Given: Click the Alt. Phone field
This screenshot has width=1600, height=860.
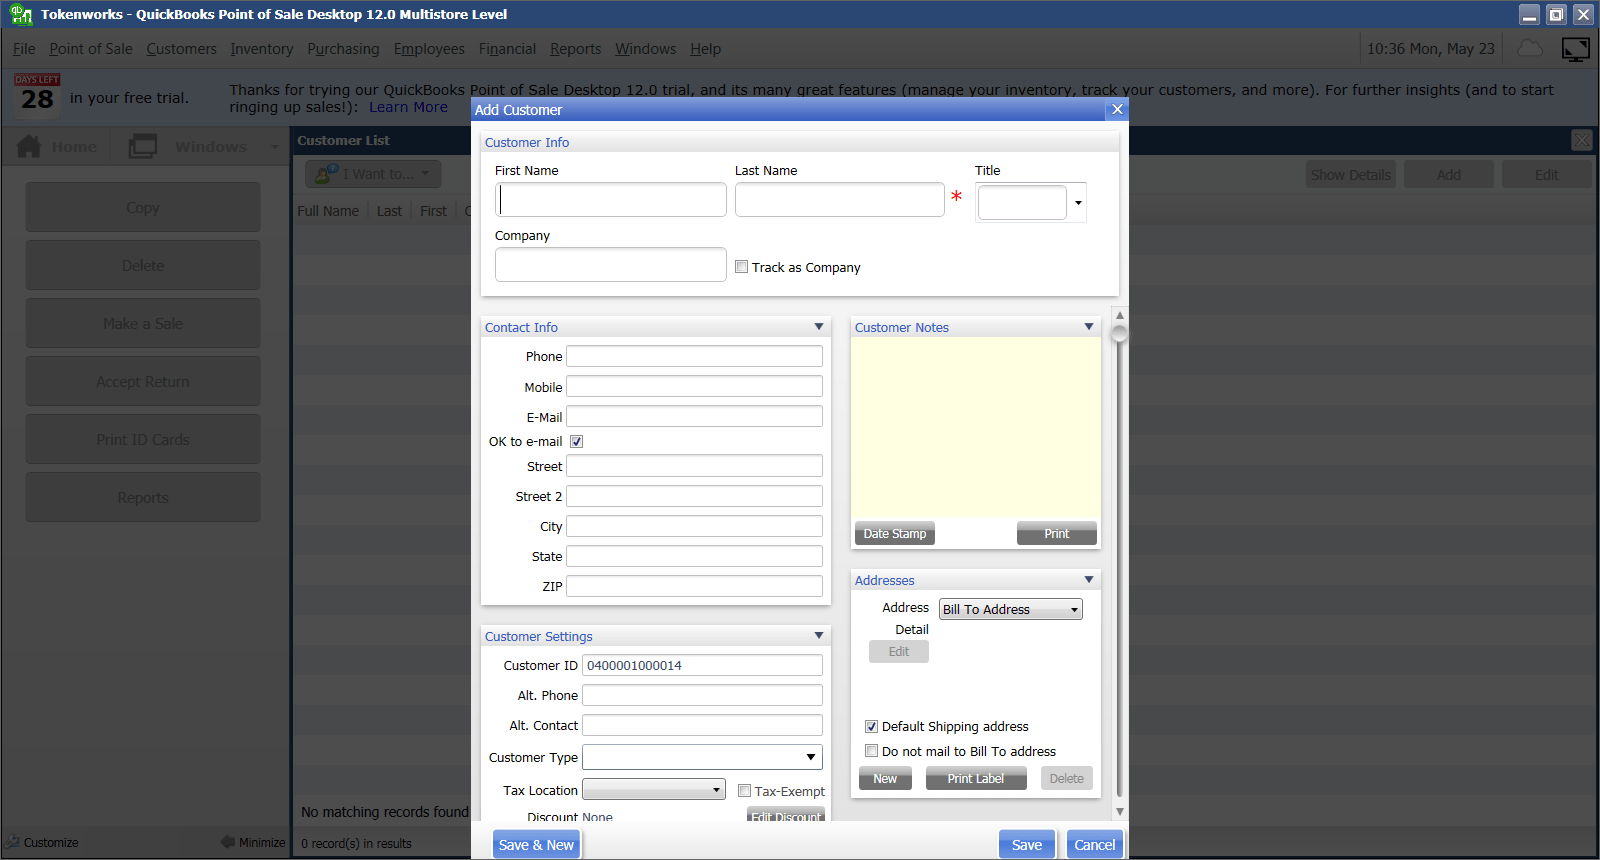Looking at the screenshot, I should tap(702, 695).
